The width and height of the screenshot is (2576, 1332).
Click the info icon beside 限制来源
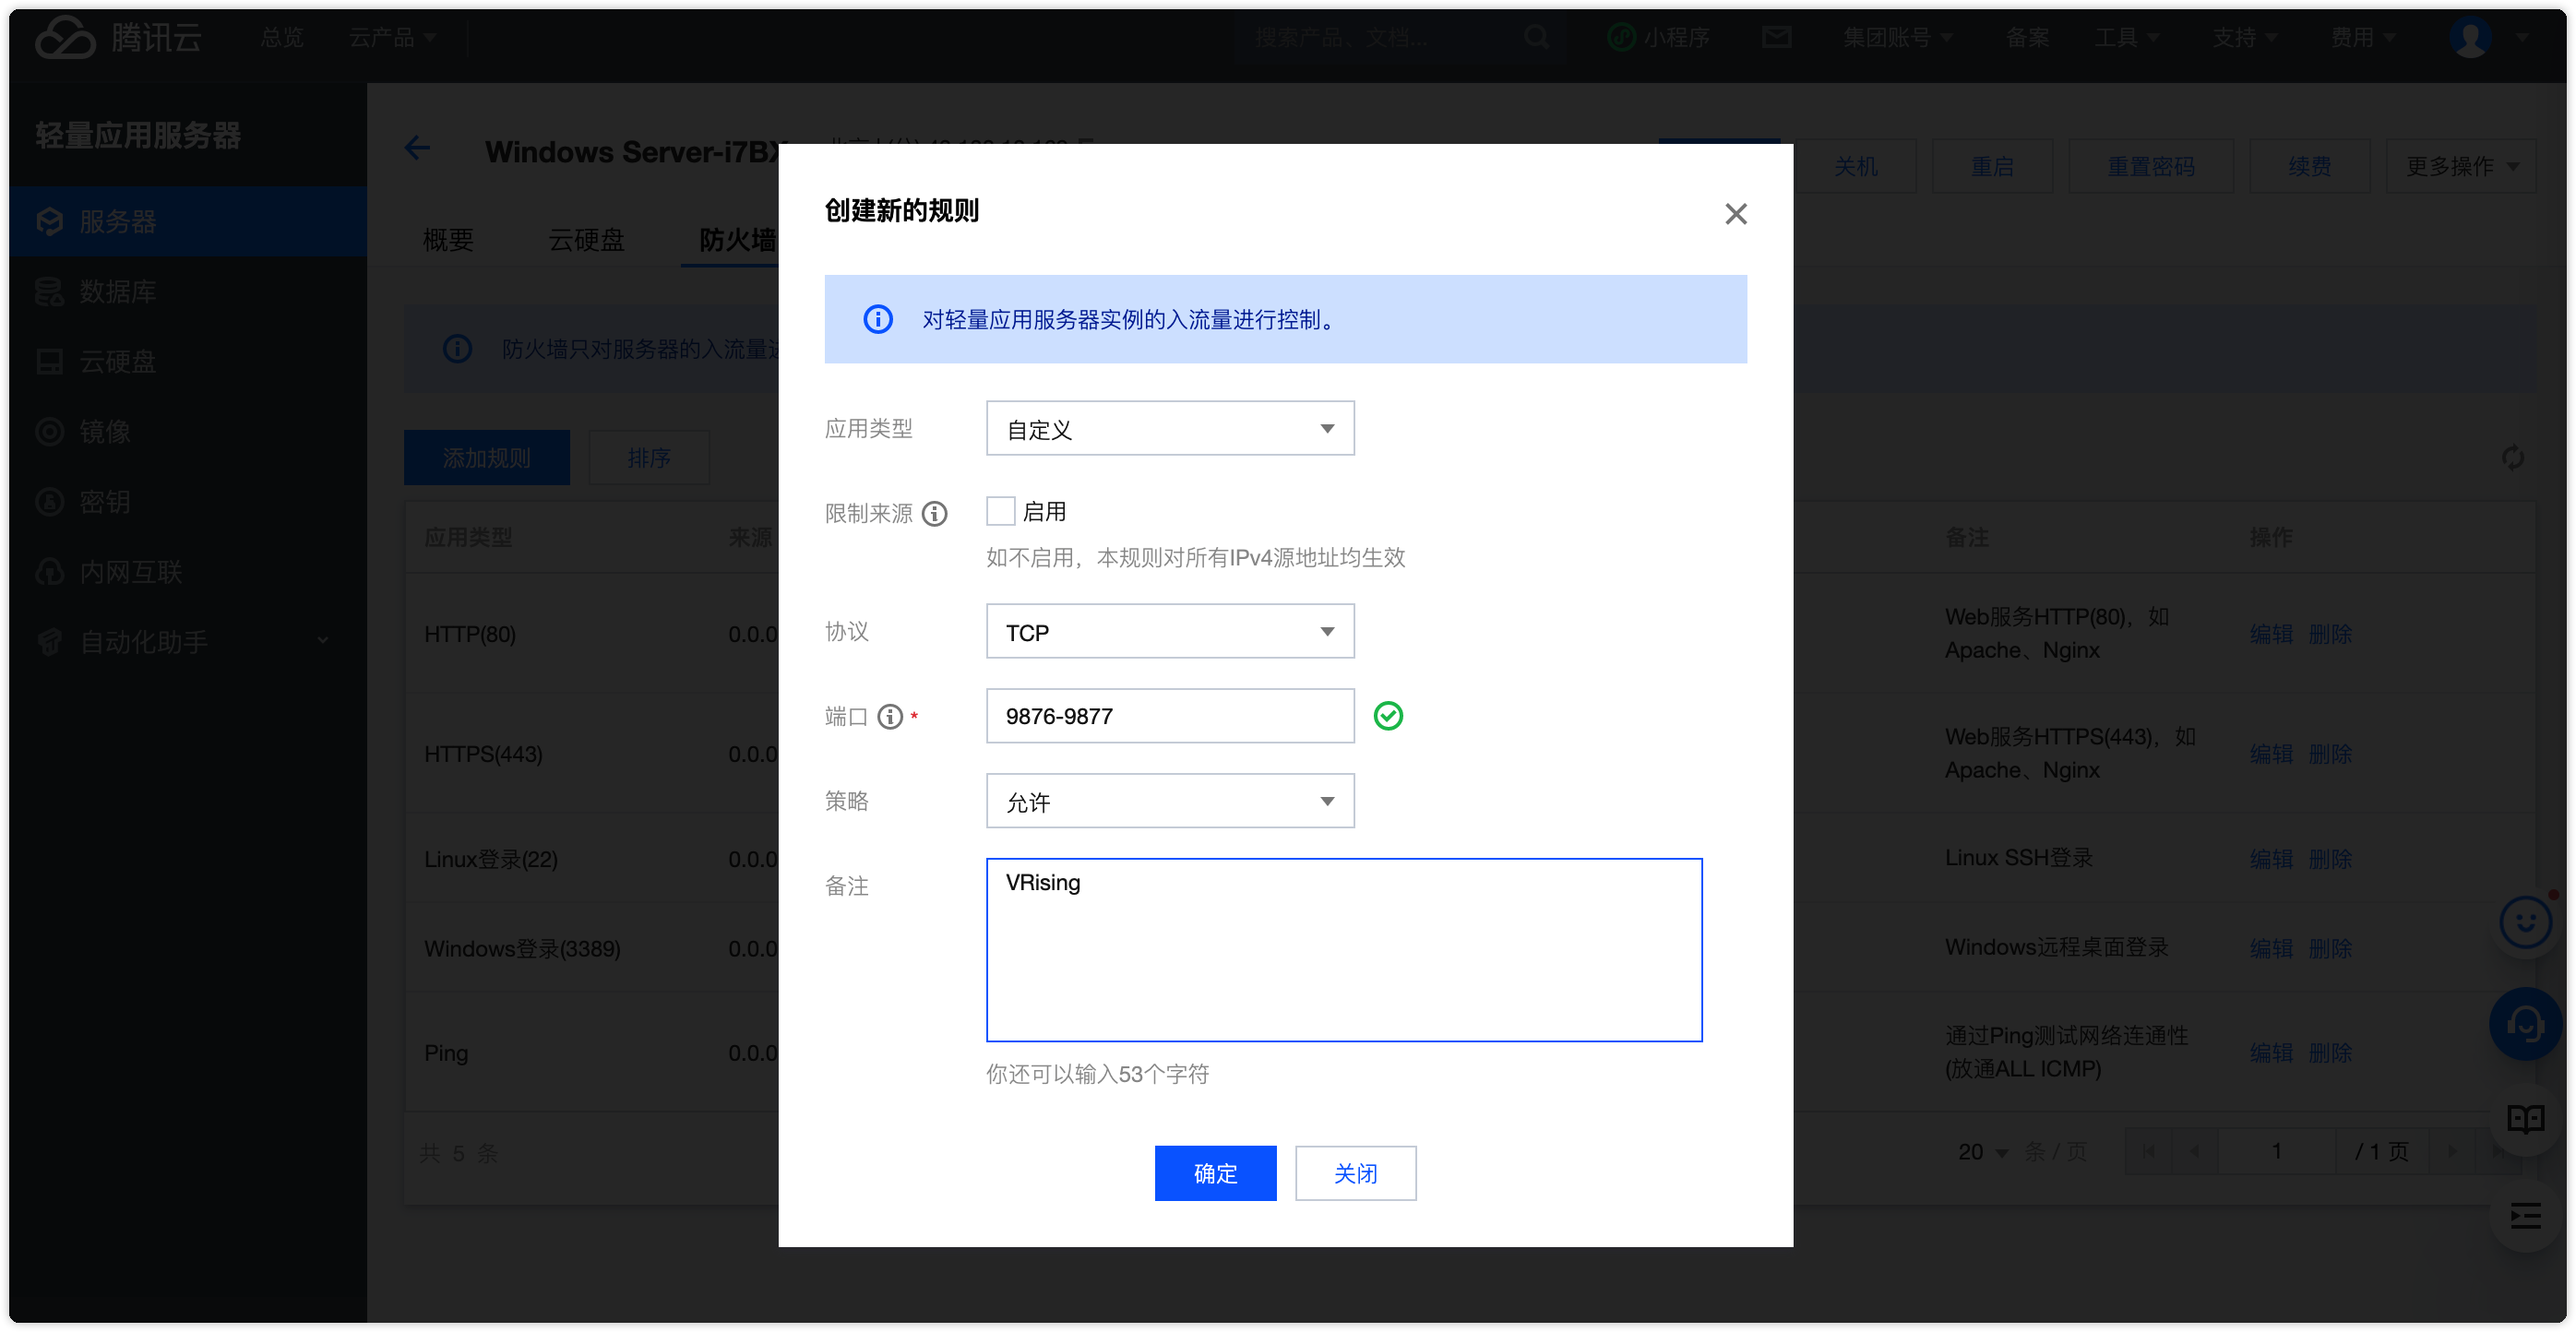934,514
